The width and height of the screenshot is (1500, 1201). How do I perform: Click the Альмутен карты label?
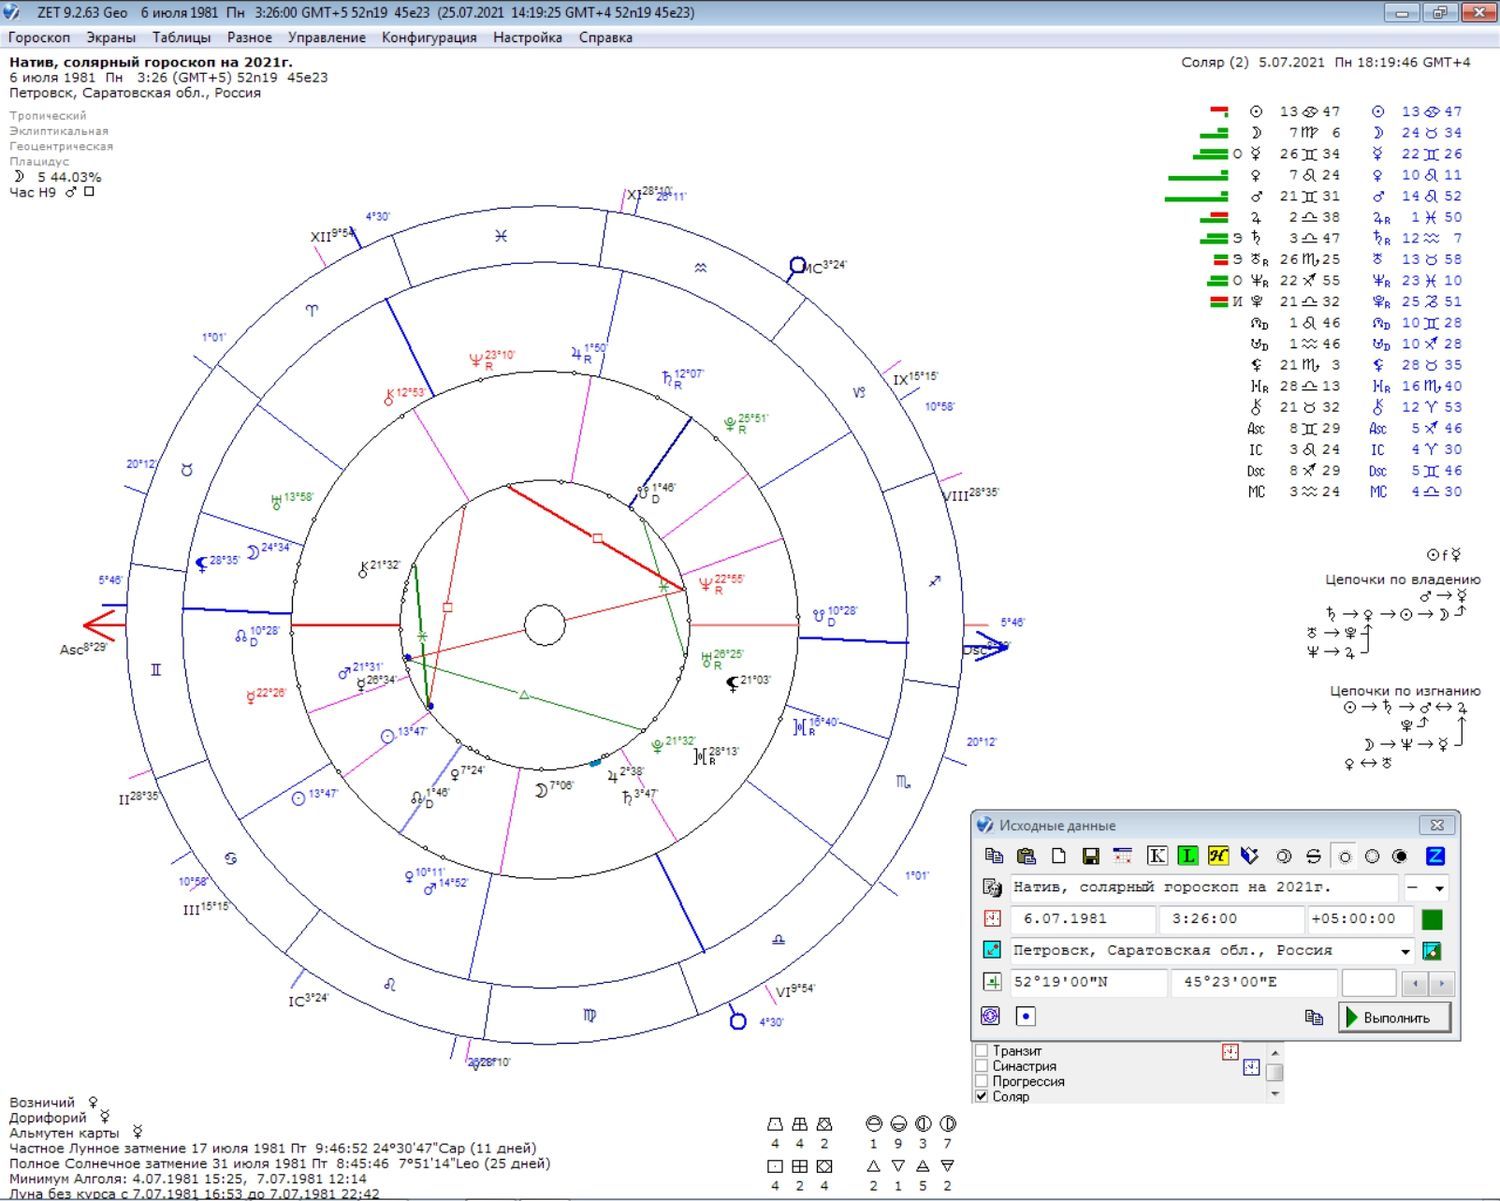tap(64, 1133)
